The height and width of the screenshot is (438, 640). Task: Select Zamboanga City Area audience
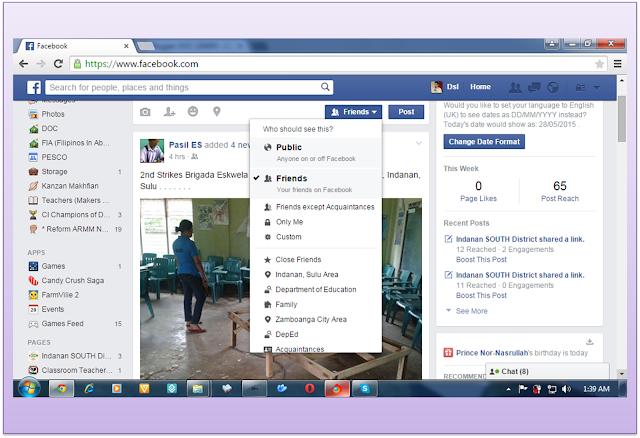click(x=316, y=320)
